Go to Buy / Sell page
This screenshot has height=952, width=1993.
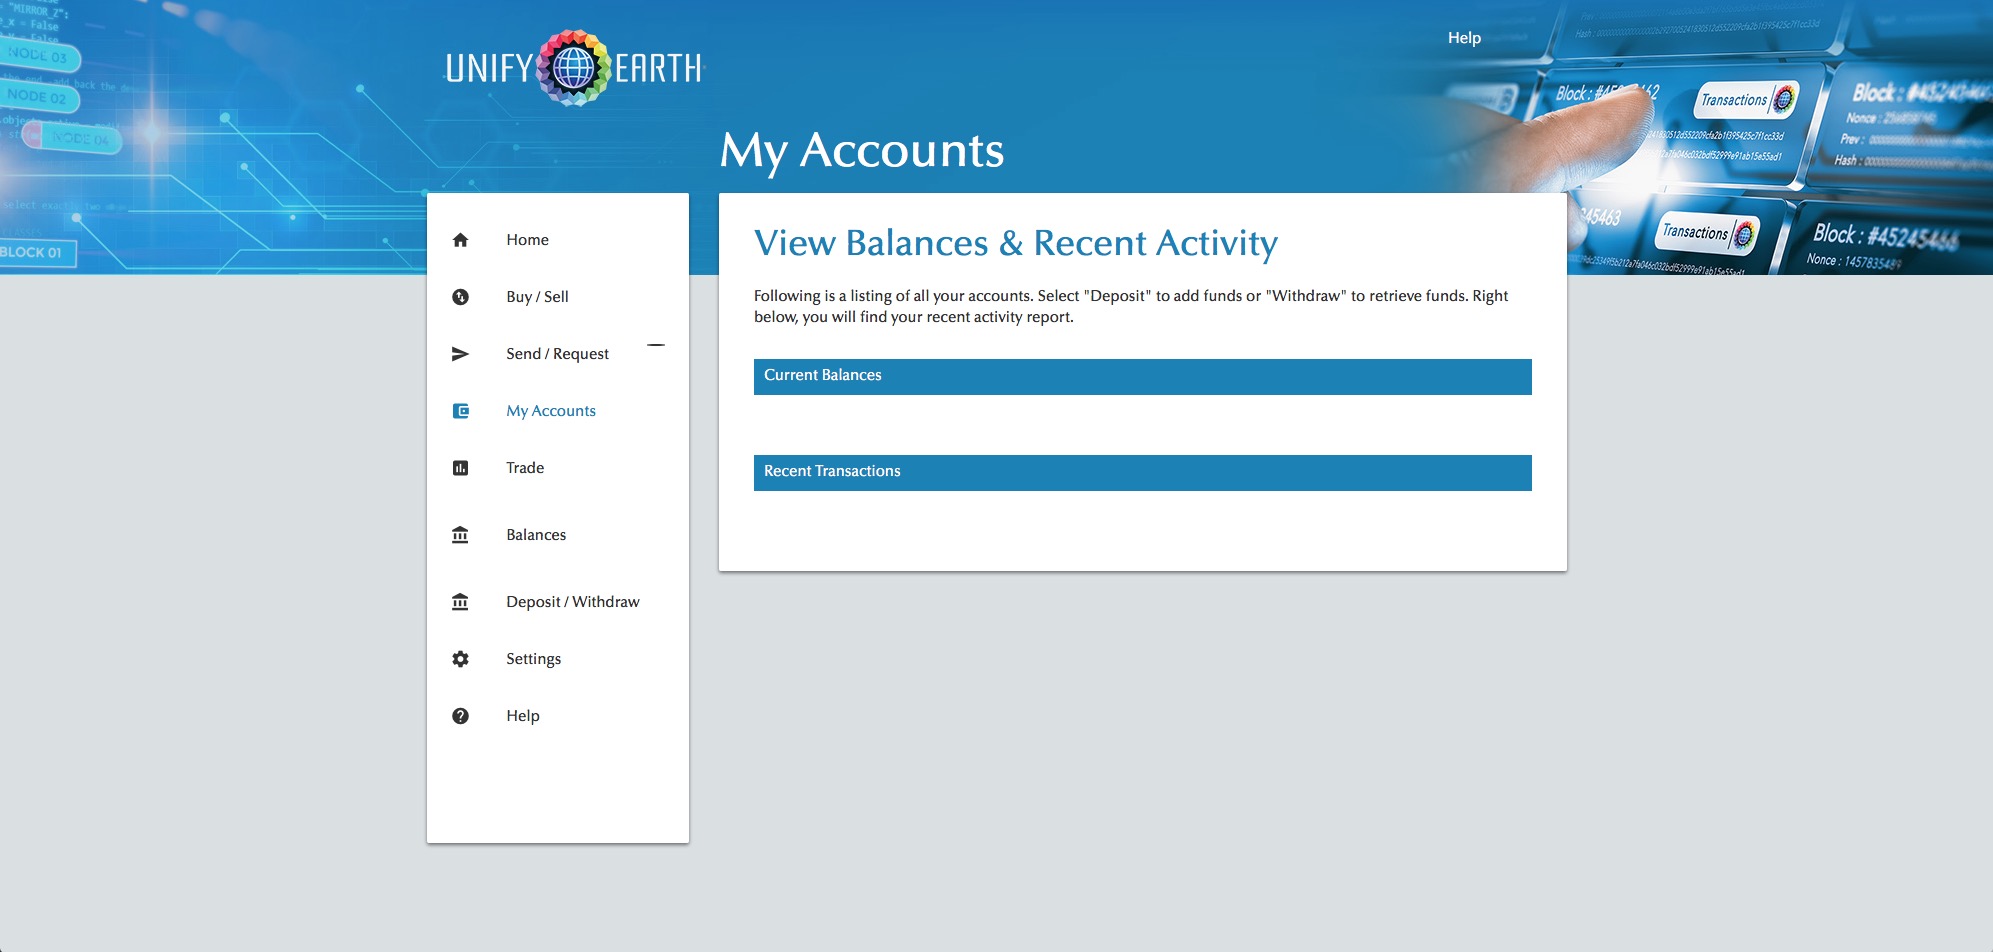(x=537, y=297)
